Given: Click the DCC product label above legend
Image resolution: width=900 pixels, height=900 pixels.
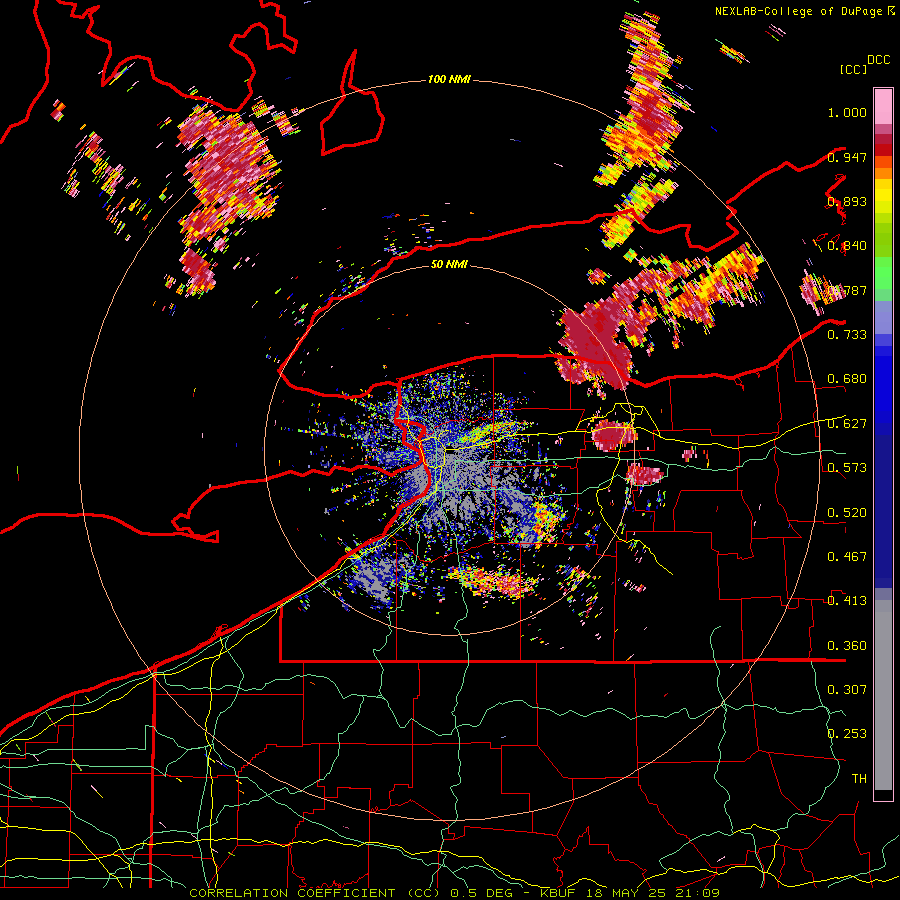Looking at the screenshot, I should click(x=878, y=60).
